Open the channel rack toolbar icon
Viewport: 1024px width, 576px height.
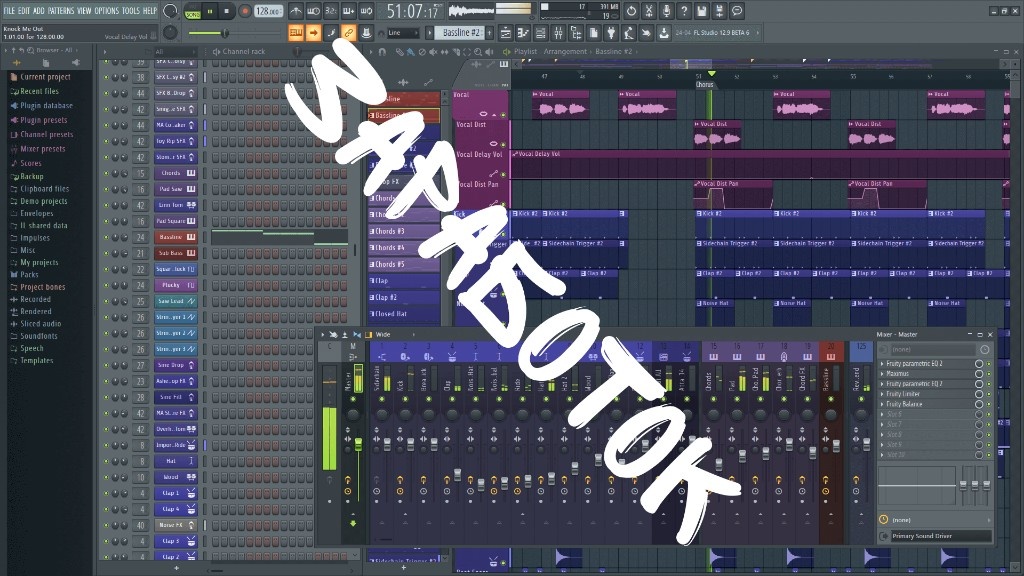541,33
